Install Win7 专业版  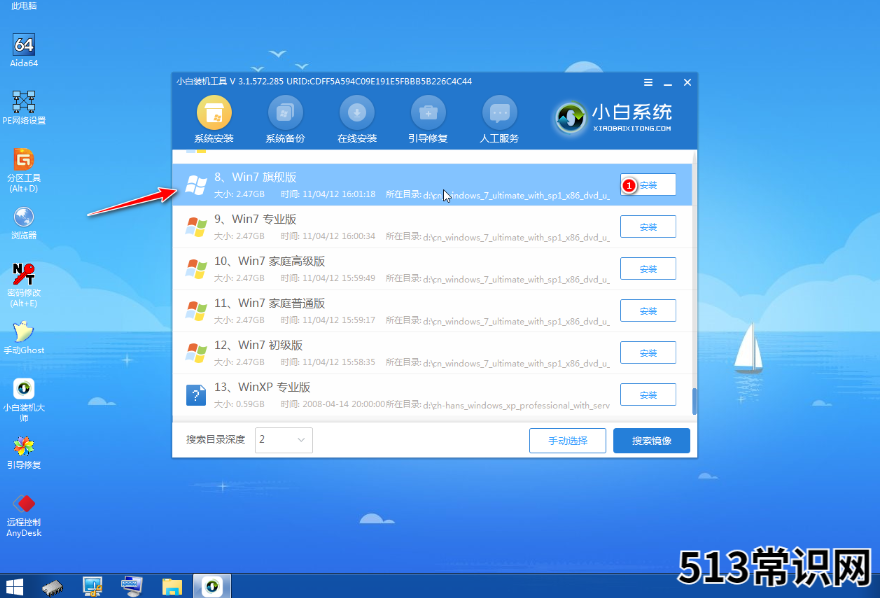(648, 227)
